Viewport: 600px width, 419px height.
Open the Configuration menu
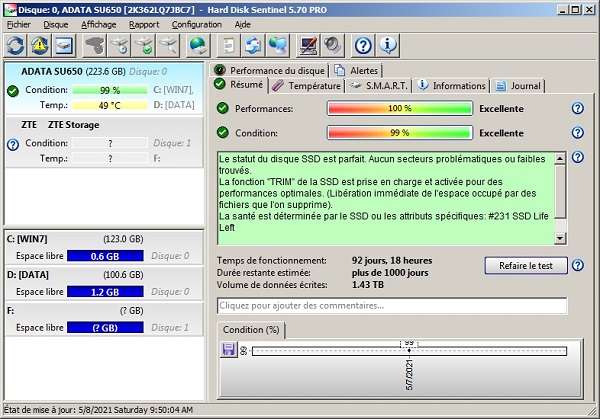click(196, 24)
